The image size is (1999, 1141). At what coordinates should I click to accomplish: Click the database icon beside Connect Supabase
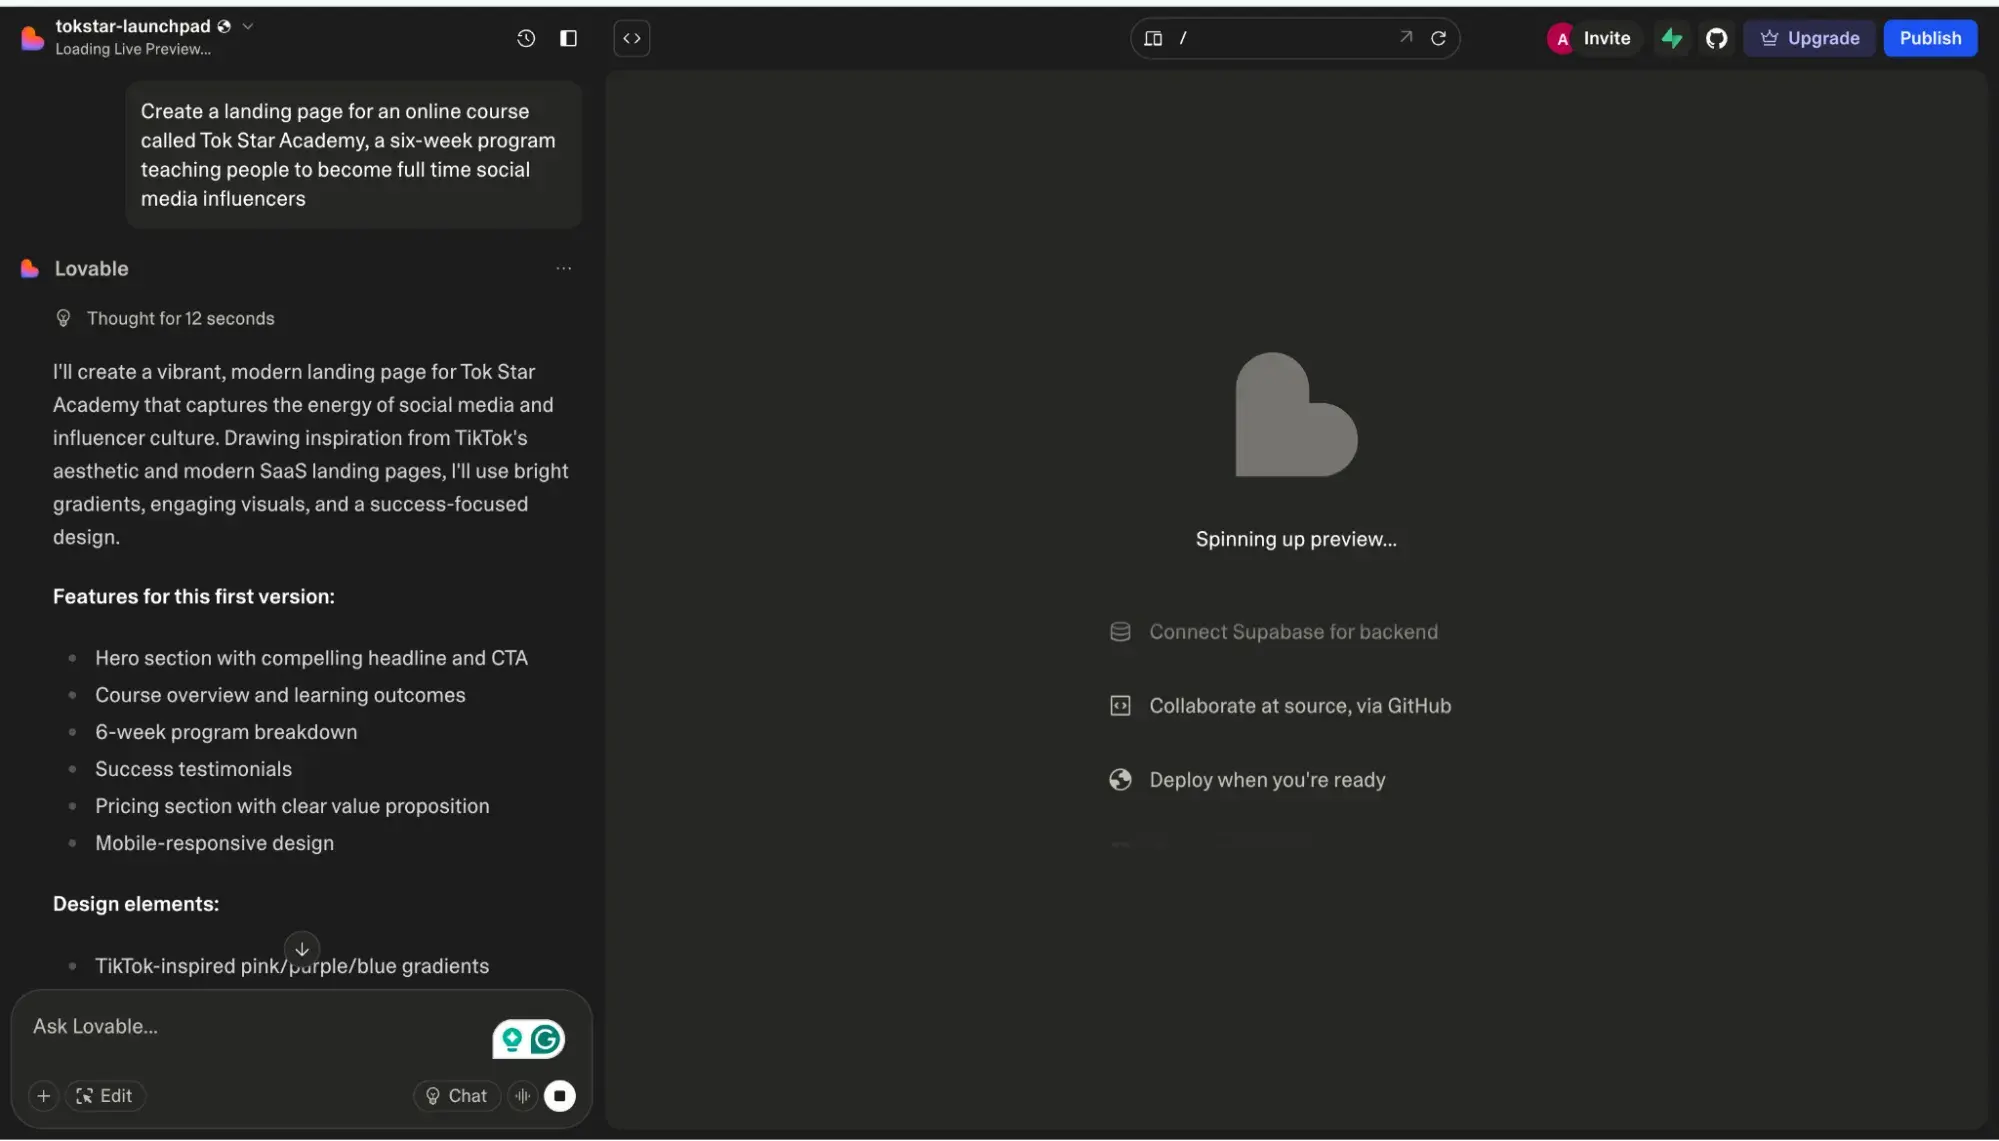(x=1120, y=632)
